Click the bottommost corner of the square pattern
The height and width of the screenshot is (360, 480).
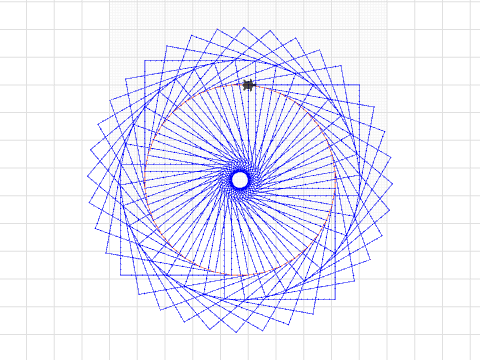click(x=236, y=332)
